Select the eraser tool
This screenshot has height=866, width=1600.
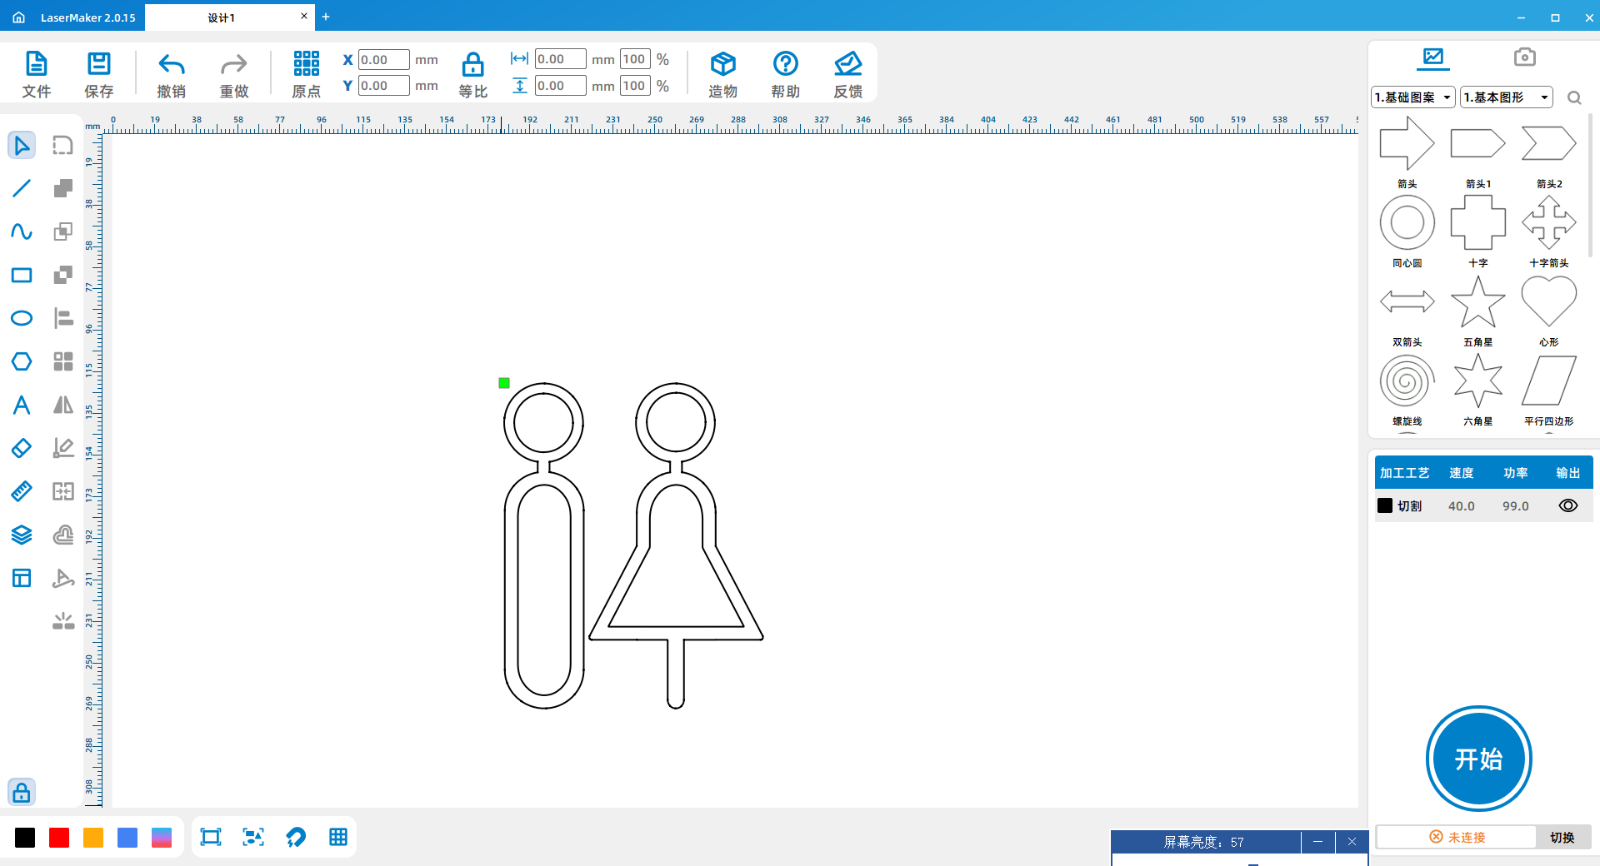coord(21,448)
